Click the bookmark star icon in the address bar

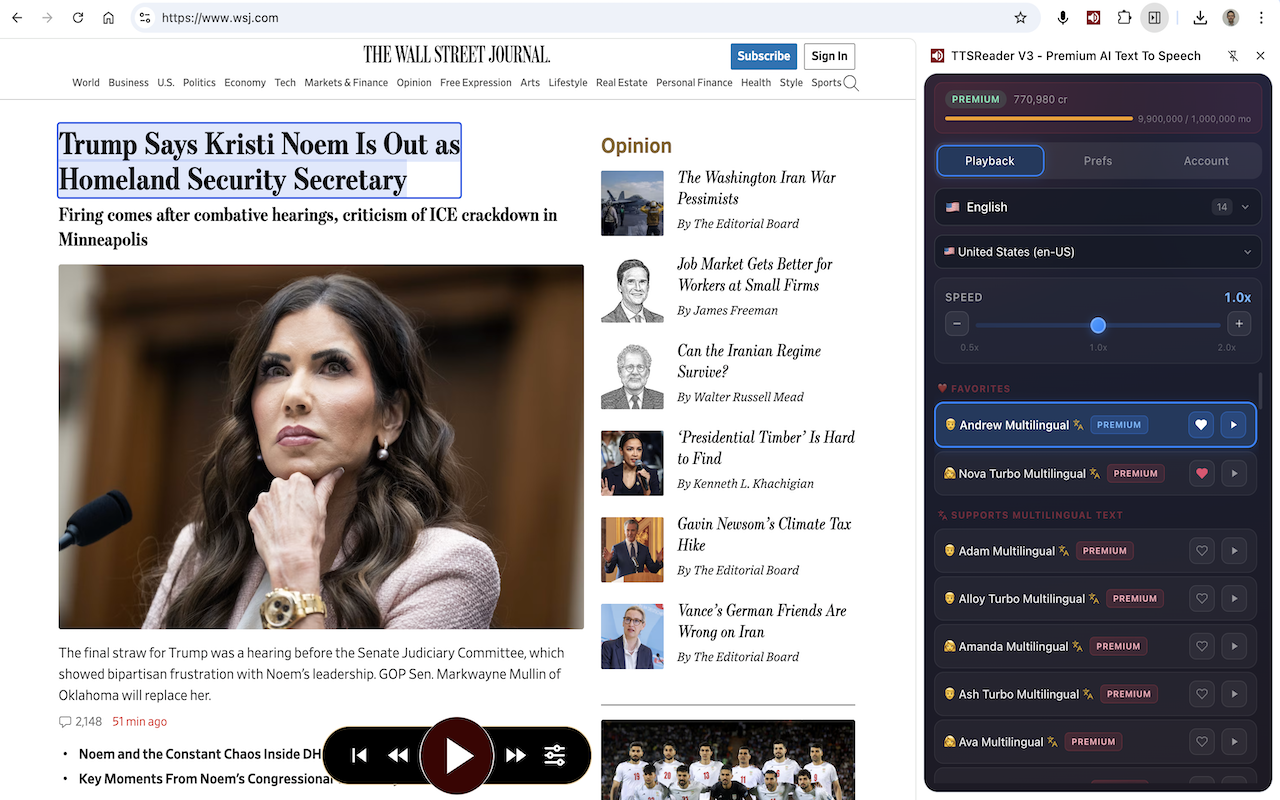coord(1020,17)
